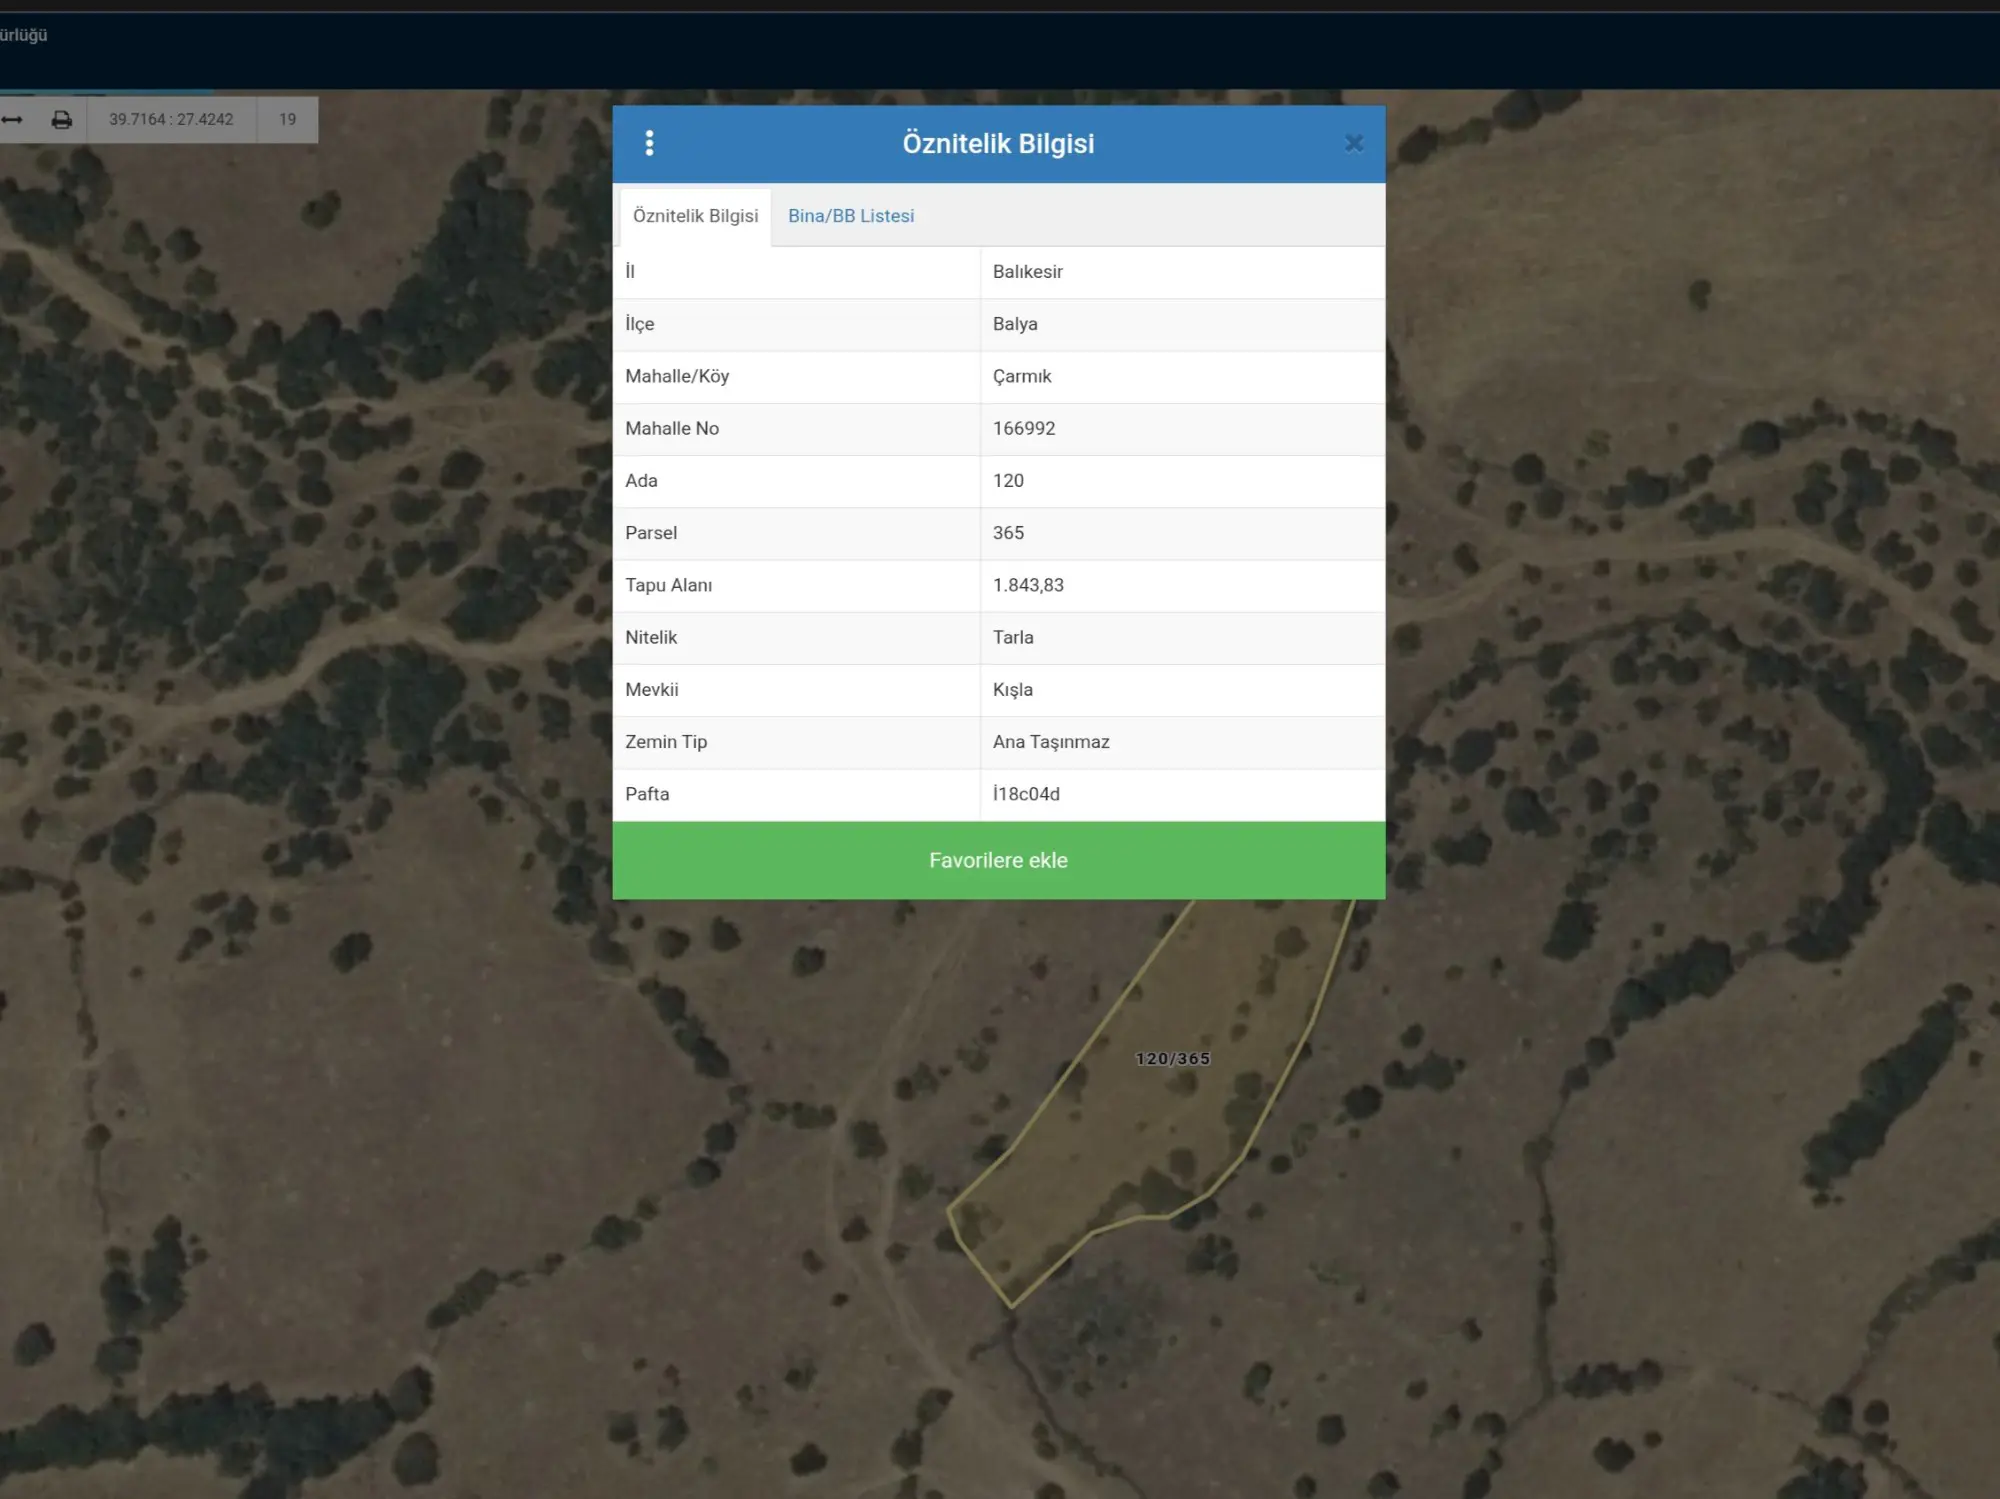Click the Pafta value İ18c04d

1026,794
